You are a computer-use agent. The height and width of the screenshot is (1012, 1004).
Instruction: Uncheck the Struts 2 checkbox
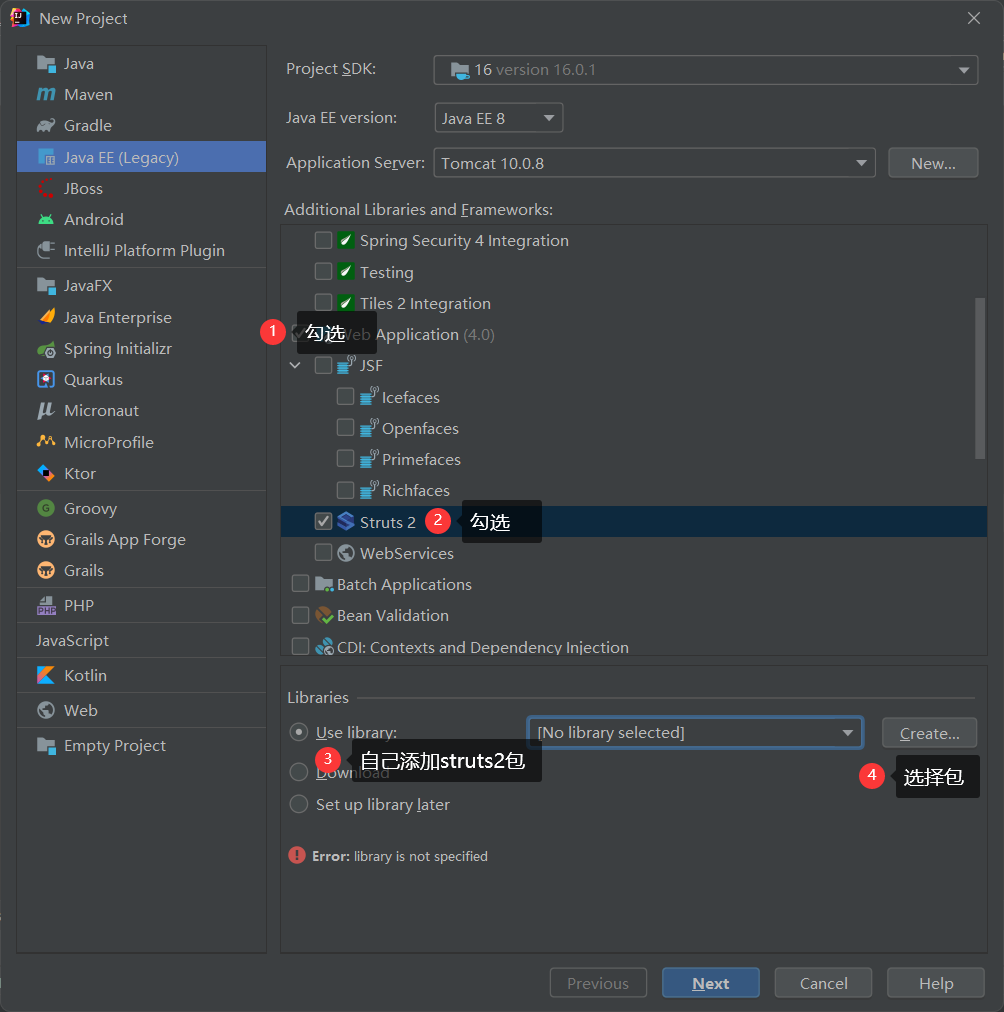point(323,521)
